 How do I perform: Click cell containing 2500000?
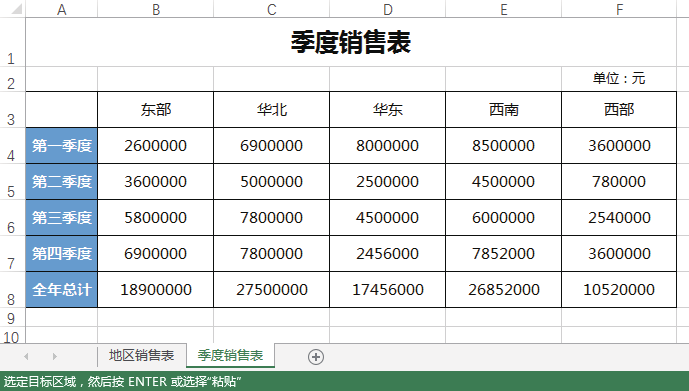coord(388,182)
